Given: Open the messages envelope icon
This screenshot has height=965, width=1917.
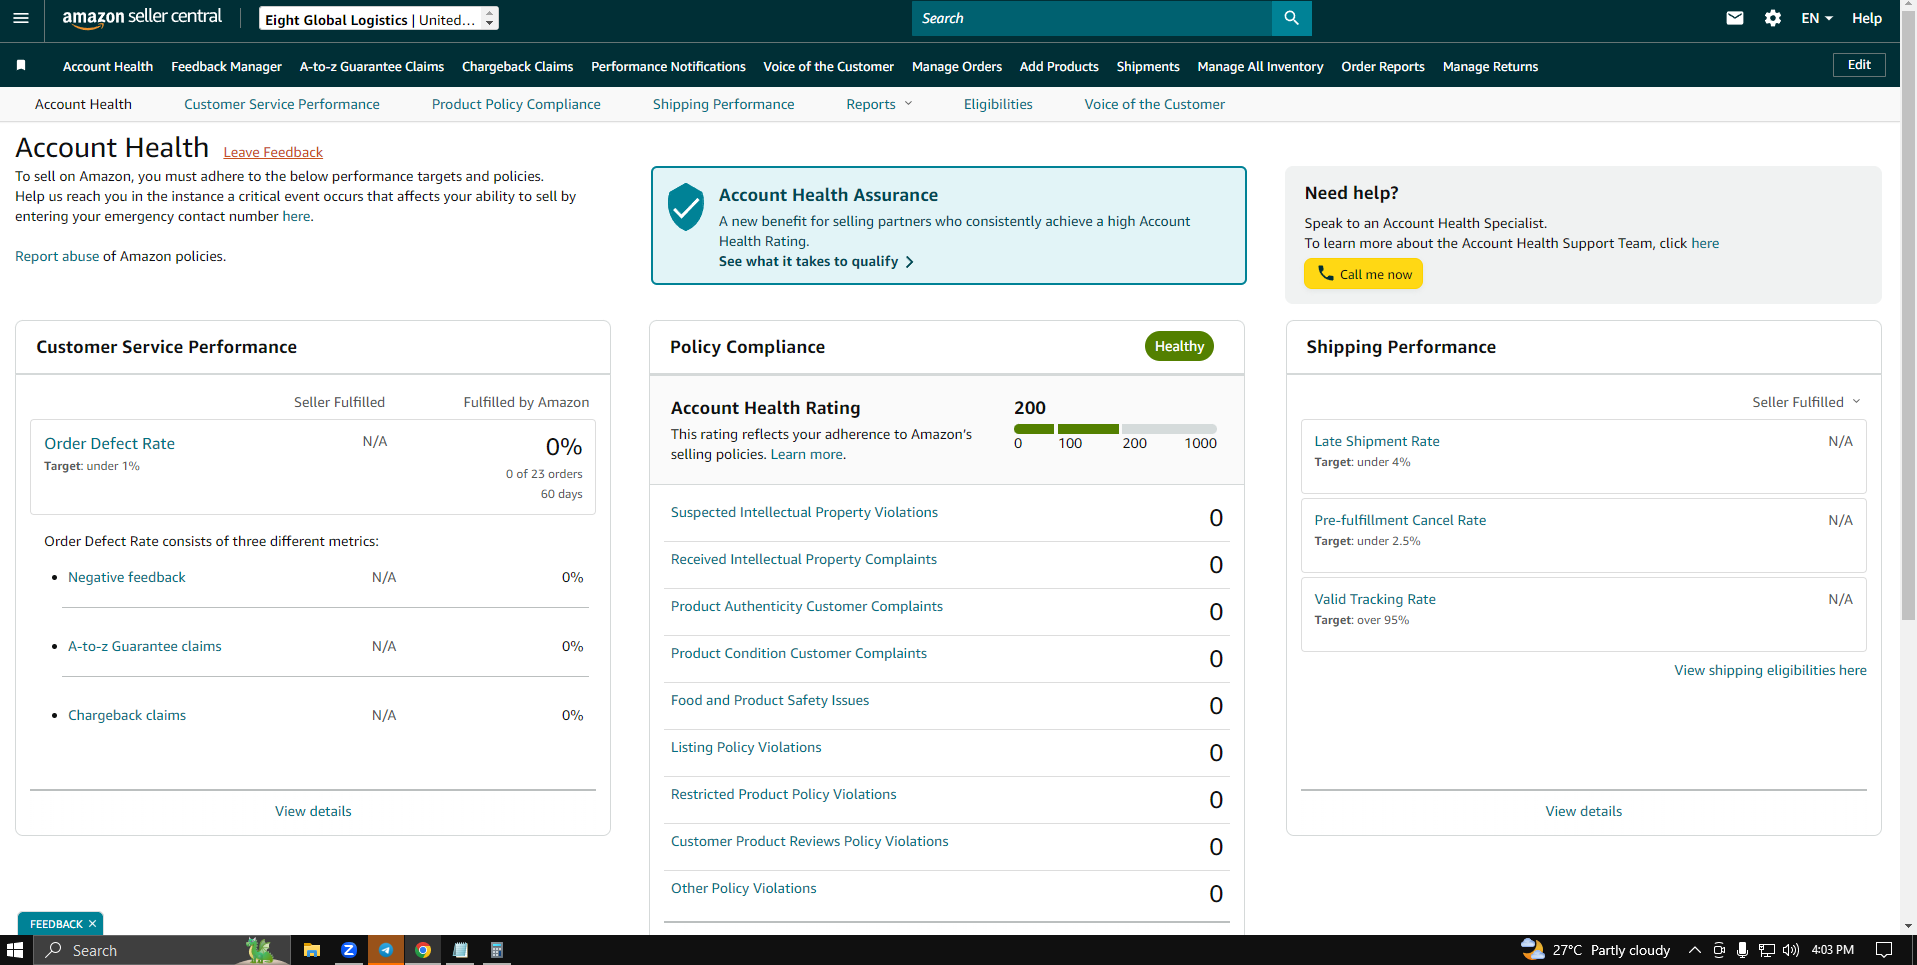Looking at the screenshot, I should [1735, 18].
